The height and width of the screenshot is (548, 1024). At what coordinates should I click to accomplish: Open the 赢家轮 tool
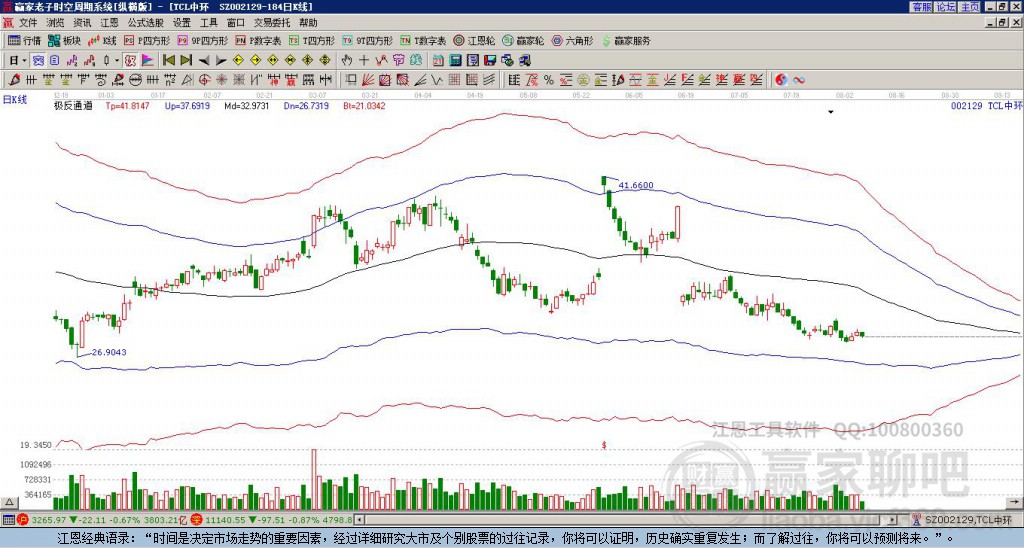523,40
